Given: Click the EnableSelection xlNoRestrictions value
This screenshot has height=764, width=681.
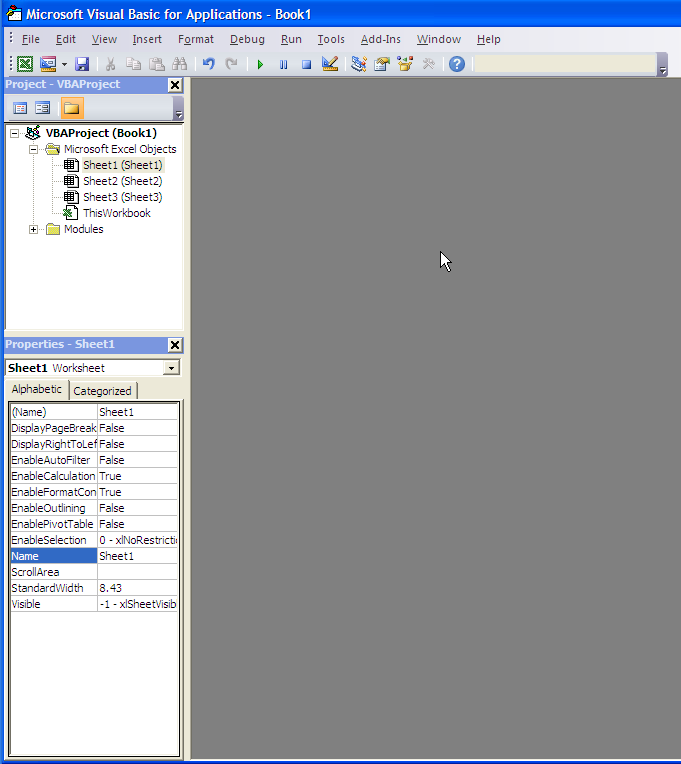Looking at the screenshot, I should (x=137, y=540).
